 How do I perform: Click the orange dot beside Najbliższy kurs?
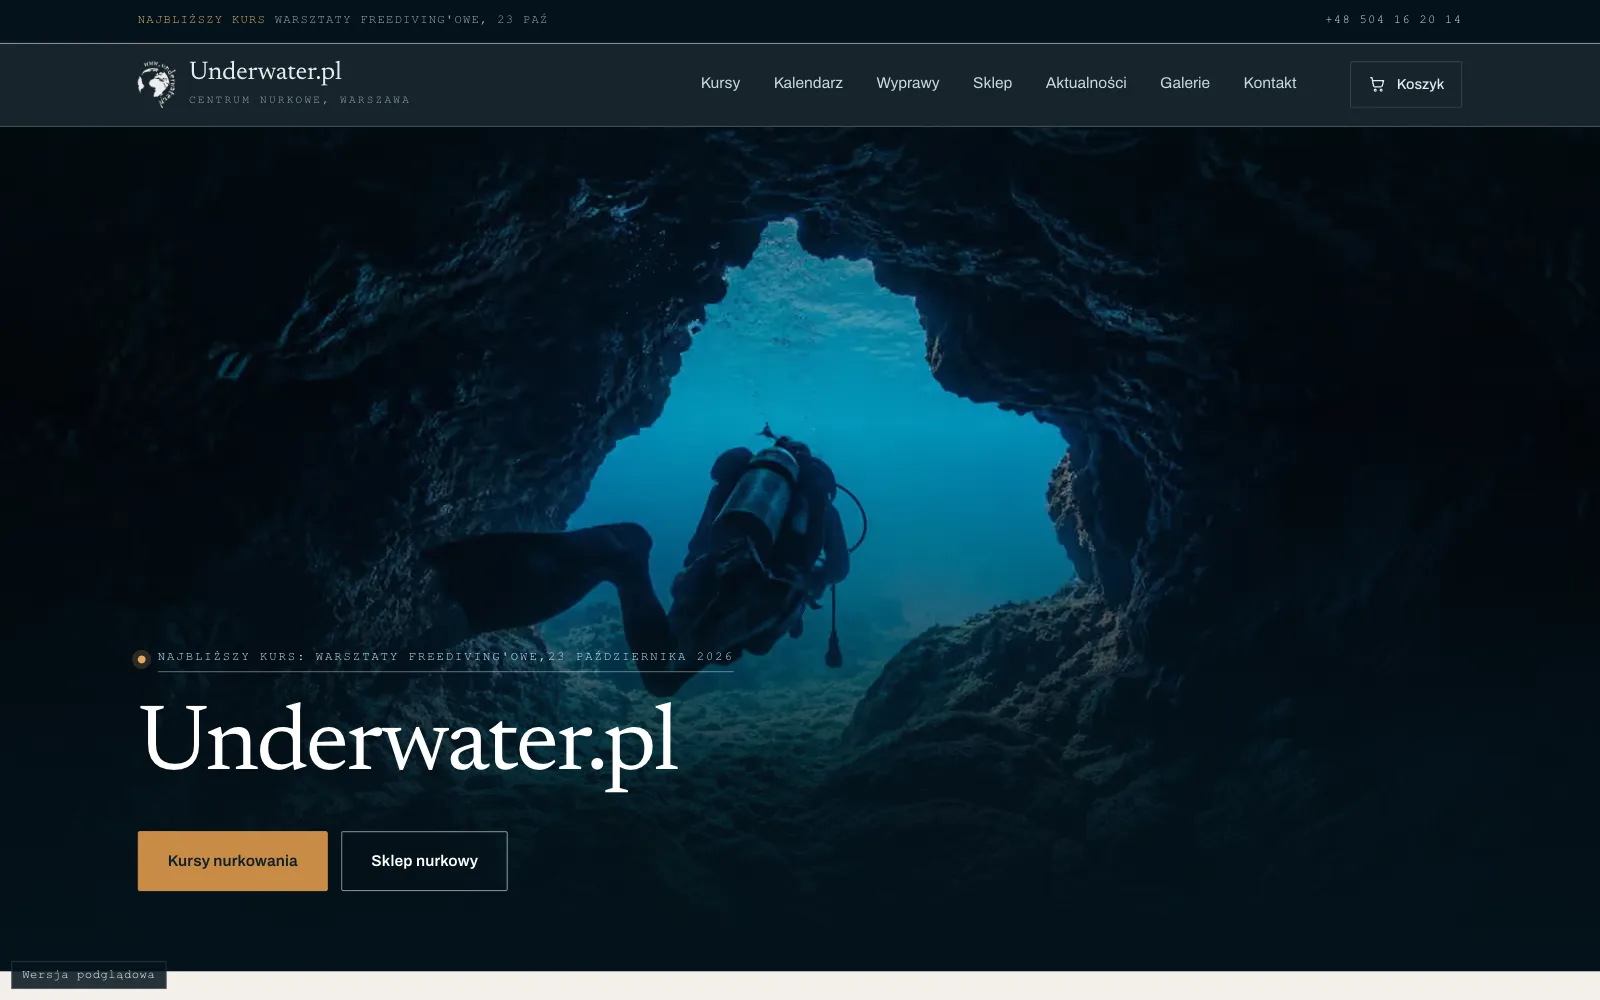[x=141, y=659]
